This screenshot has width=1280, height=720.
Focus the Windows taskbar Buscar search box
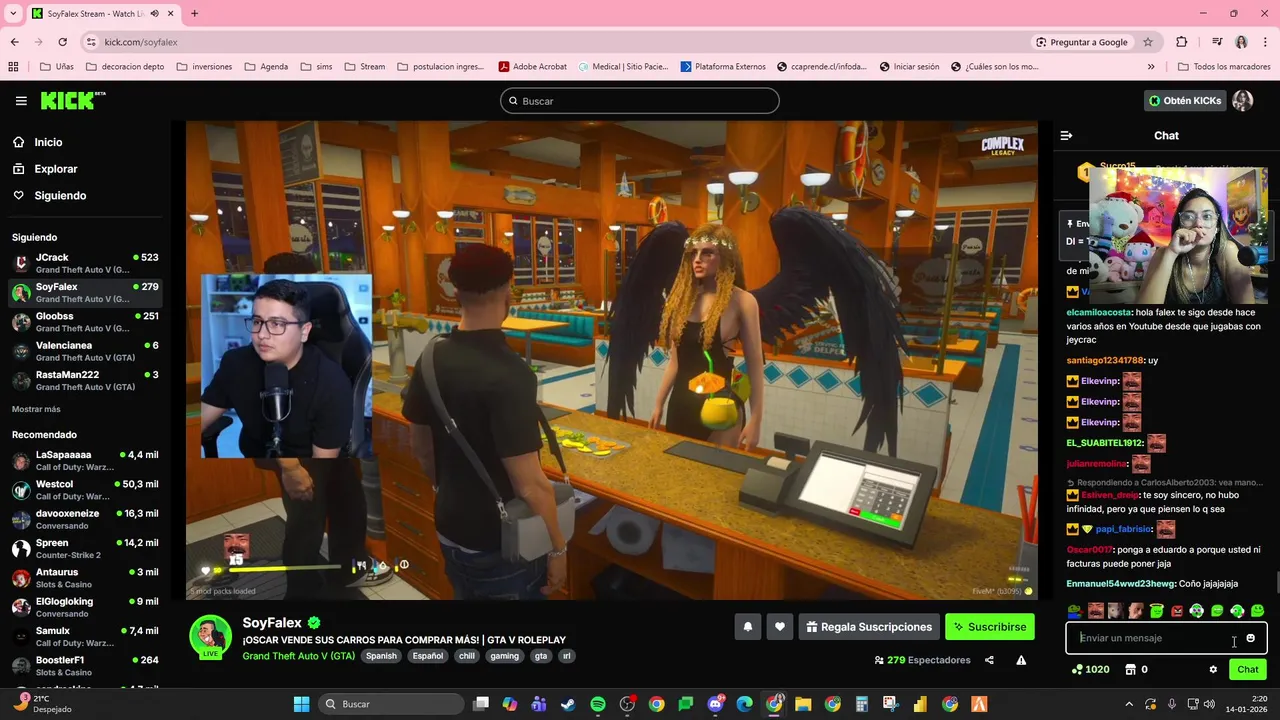click(392, 704)
